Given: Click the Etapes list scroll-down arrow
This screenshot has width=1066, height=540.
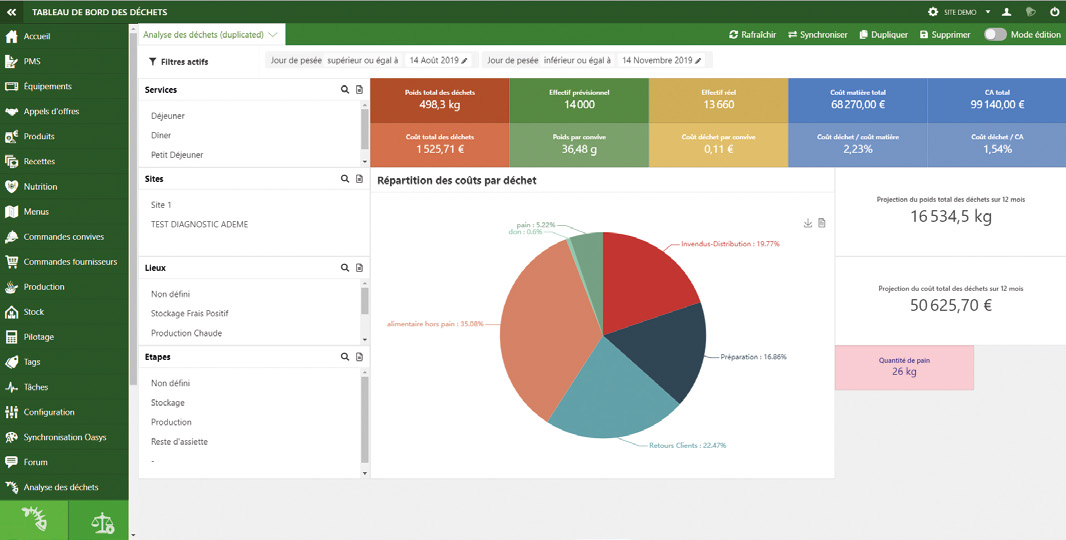Looking at the screenshot, I should [365, 473].
